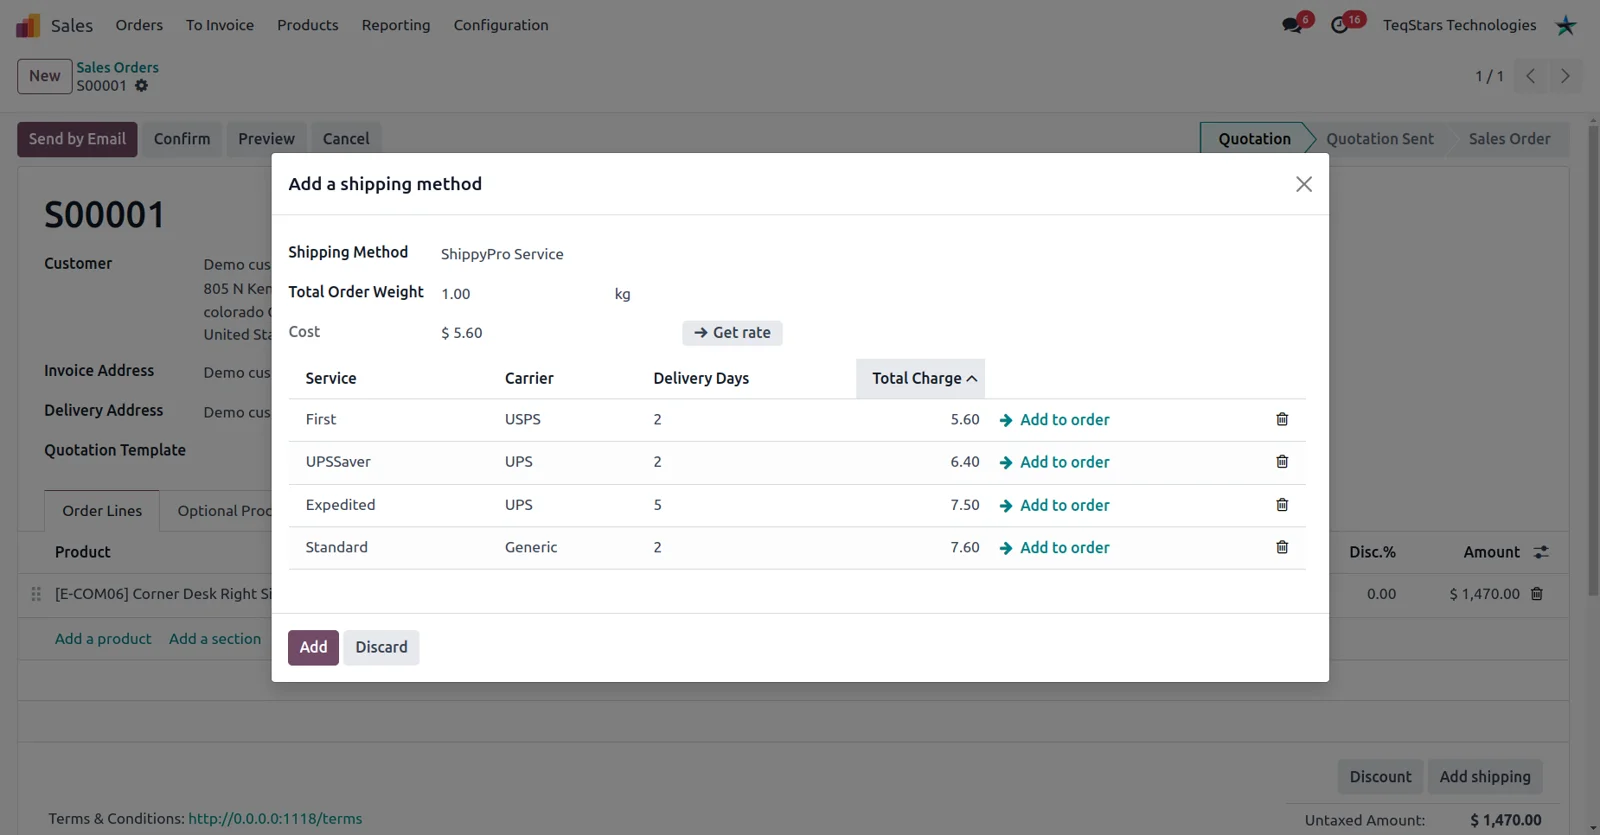Open the Discount button

[1380, 777]
